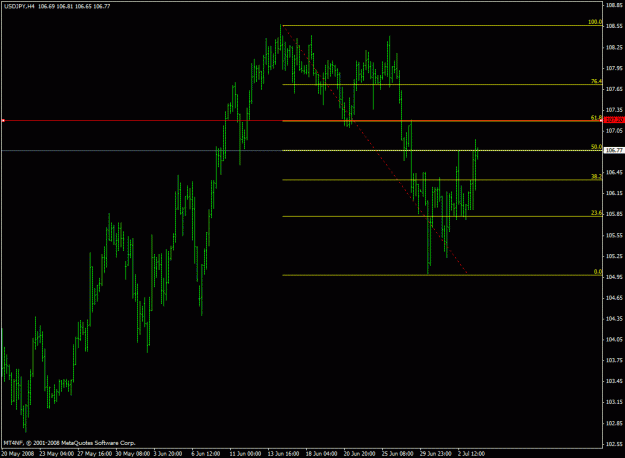This screenshot has height=458, width=625.
Task: Click the 104.05 price axis label
Action: pyautogui.click(x=614, y=339)
